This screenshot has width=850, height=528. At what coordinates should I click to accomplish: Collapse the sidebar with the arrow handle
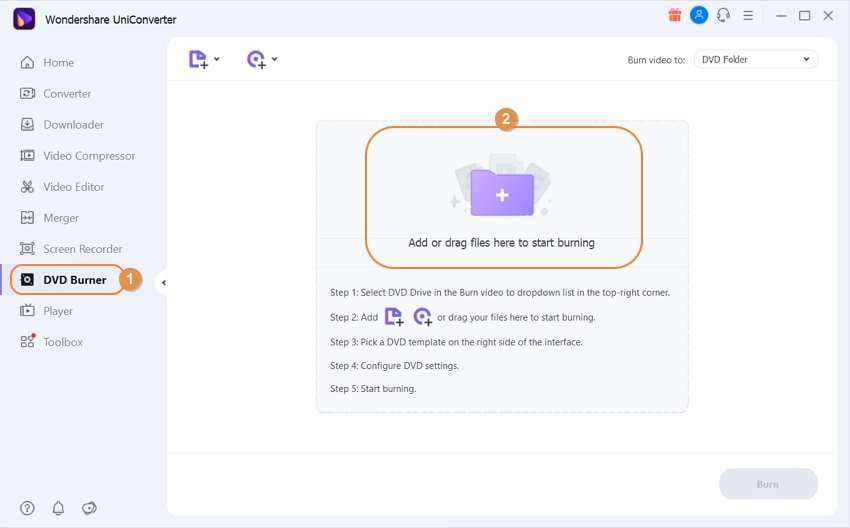pos(164,282)
